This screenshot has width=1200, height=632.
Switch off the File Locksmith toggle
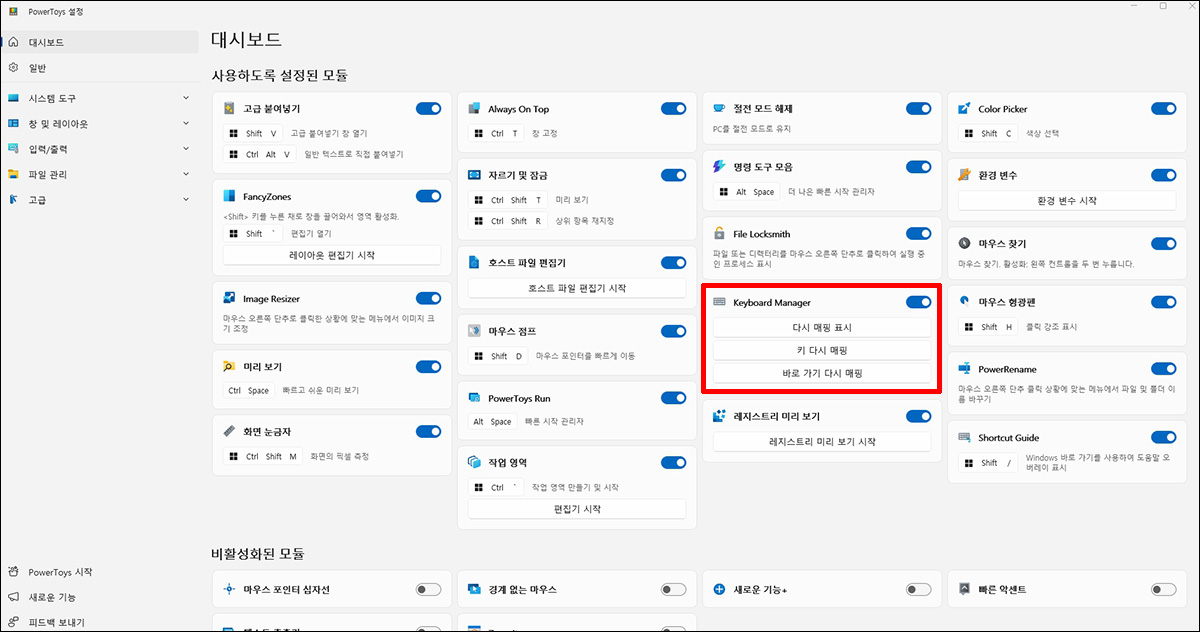918,233
